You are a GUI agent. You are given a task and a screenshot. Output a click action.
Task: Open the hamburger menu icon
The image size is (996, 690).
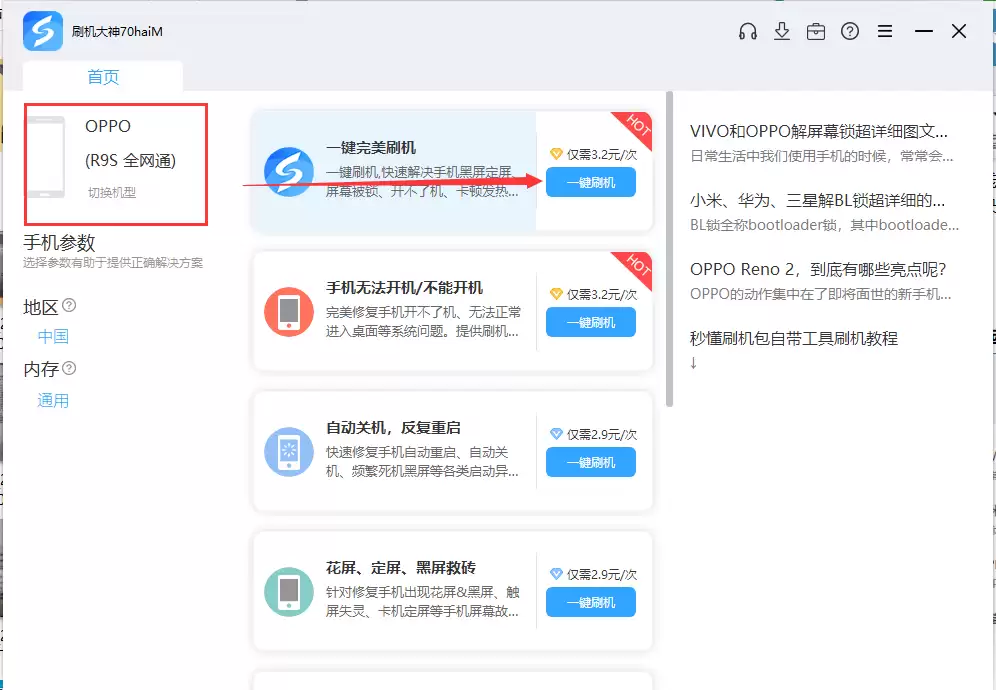[885, 31]
